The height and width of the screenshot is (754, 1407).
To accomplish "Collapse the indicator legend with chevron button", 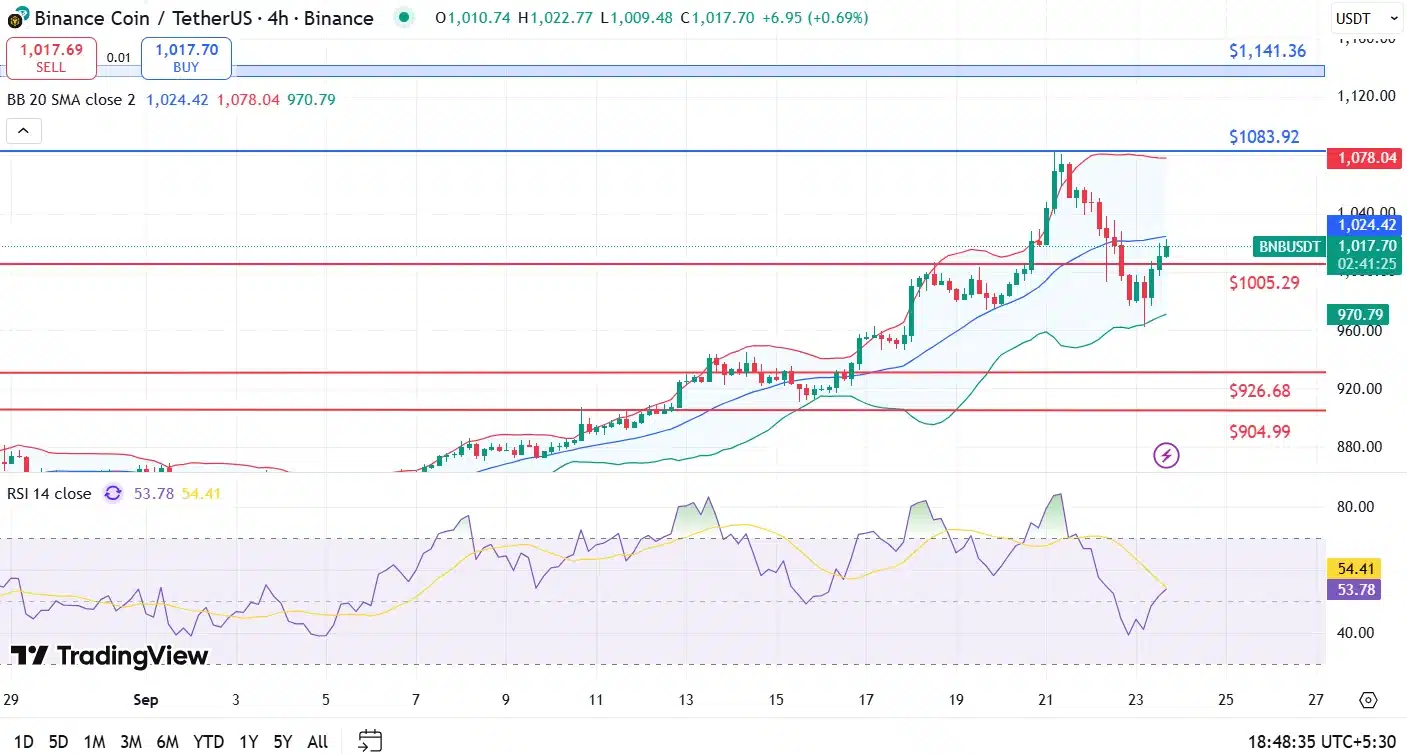I will (24, 130).
